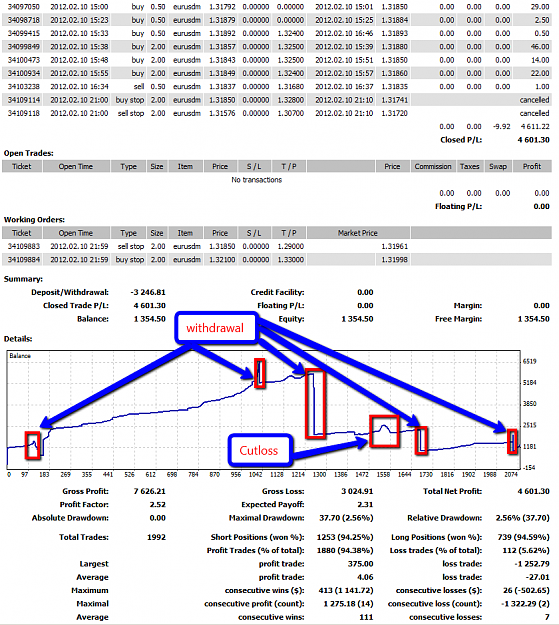Click the Commission header in Open Trades table
The image size is (559, 625).
(433, 166)
